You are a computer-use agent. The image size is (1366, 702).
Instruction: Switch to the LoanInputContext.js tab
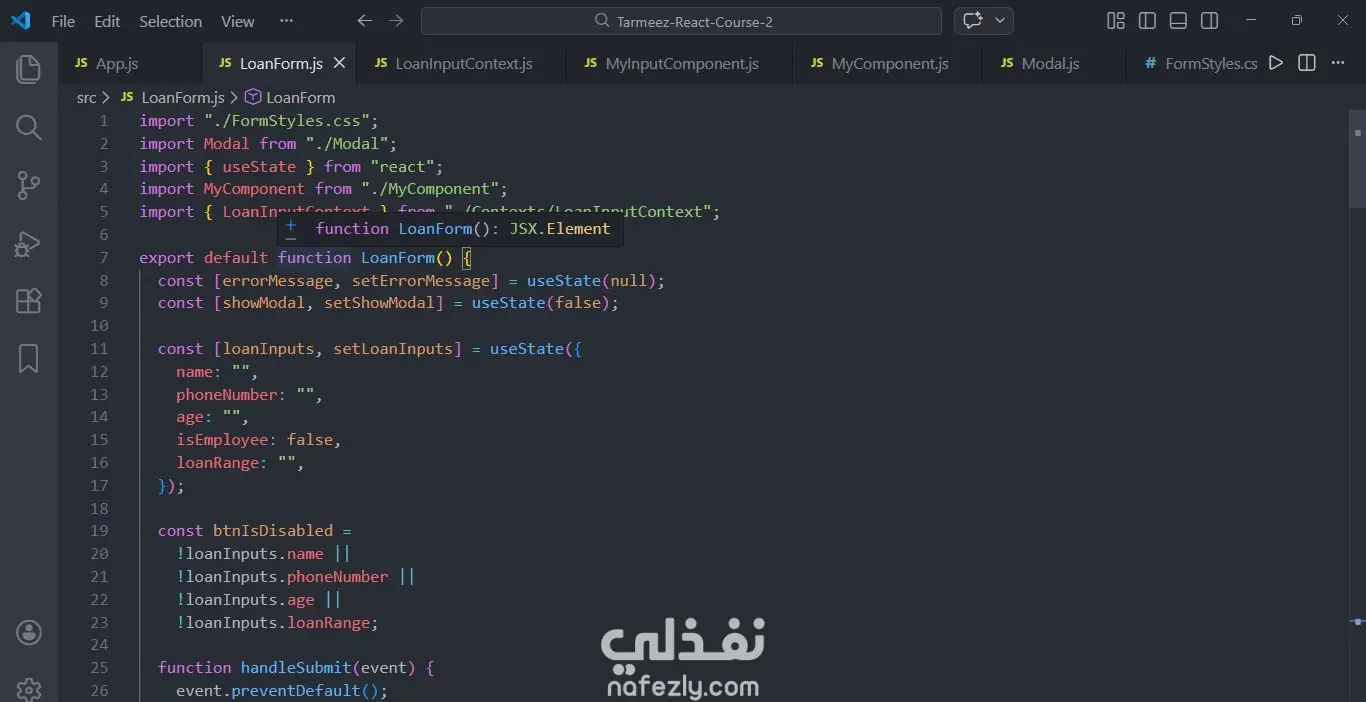(x=463, y=63)
